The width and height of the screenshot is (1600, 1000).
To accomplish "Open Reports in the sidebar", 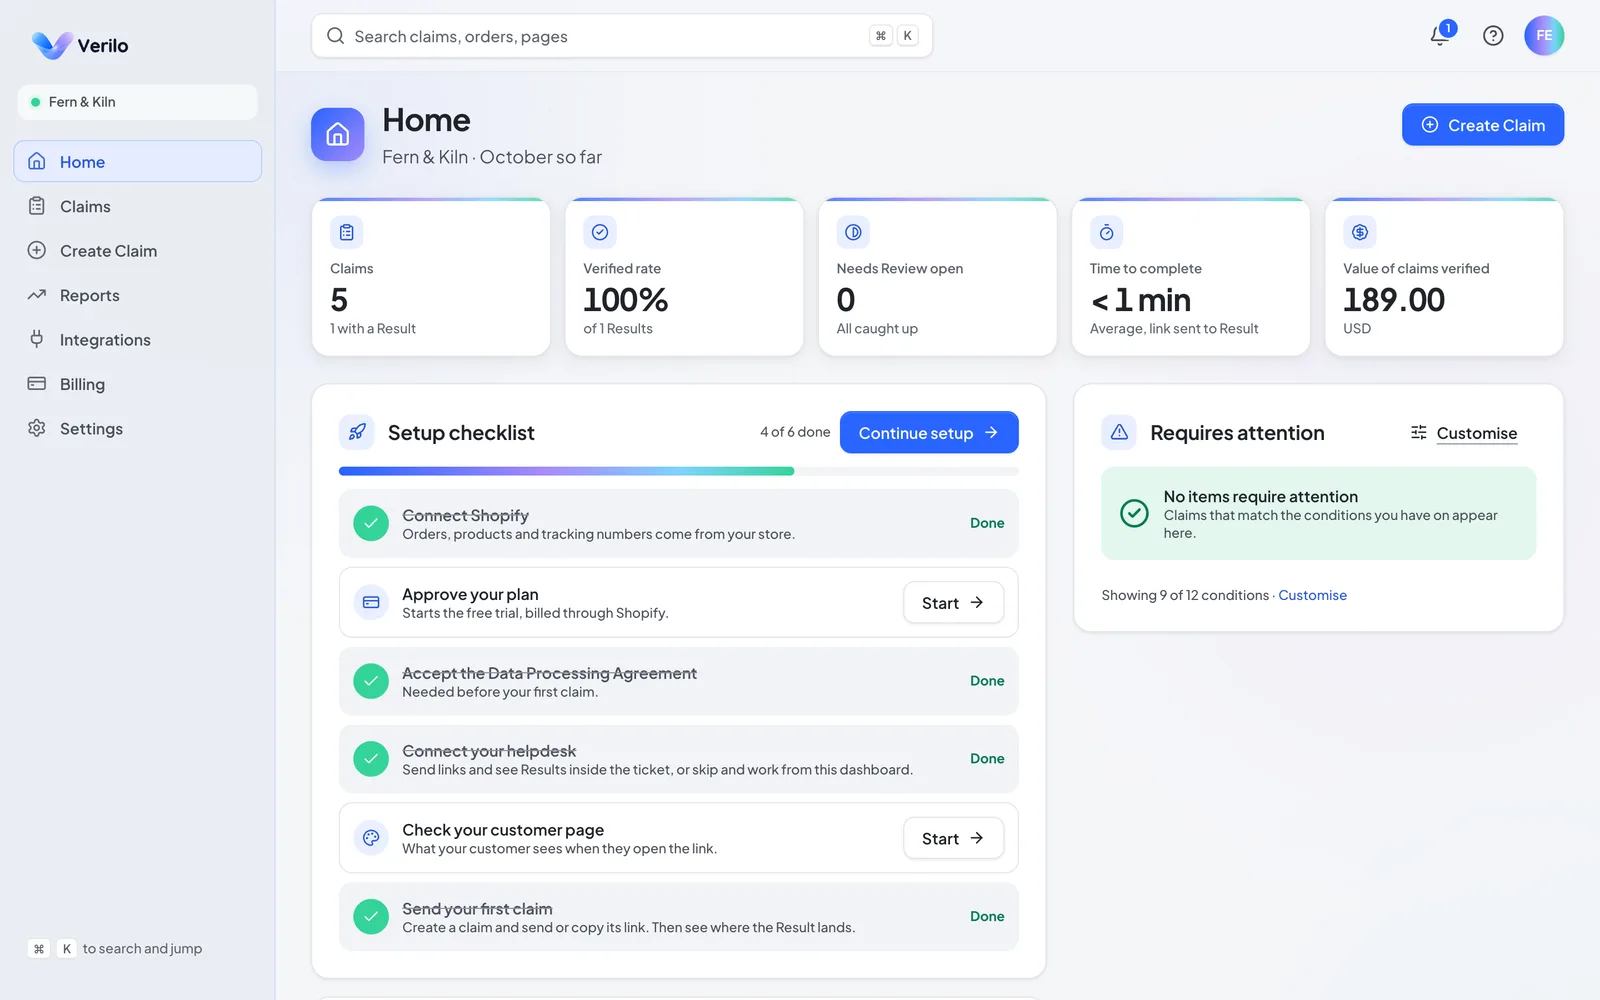I will [x=138, y=295].
